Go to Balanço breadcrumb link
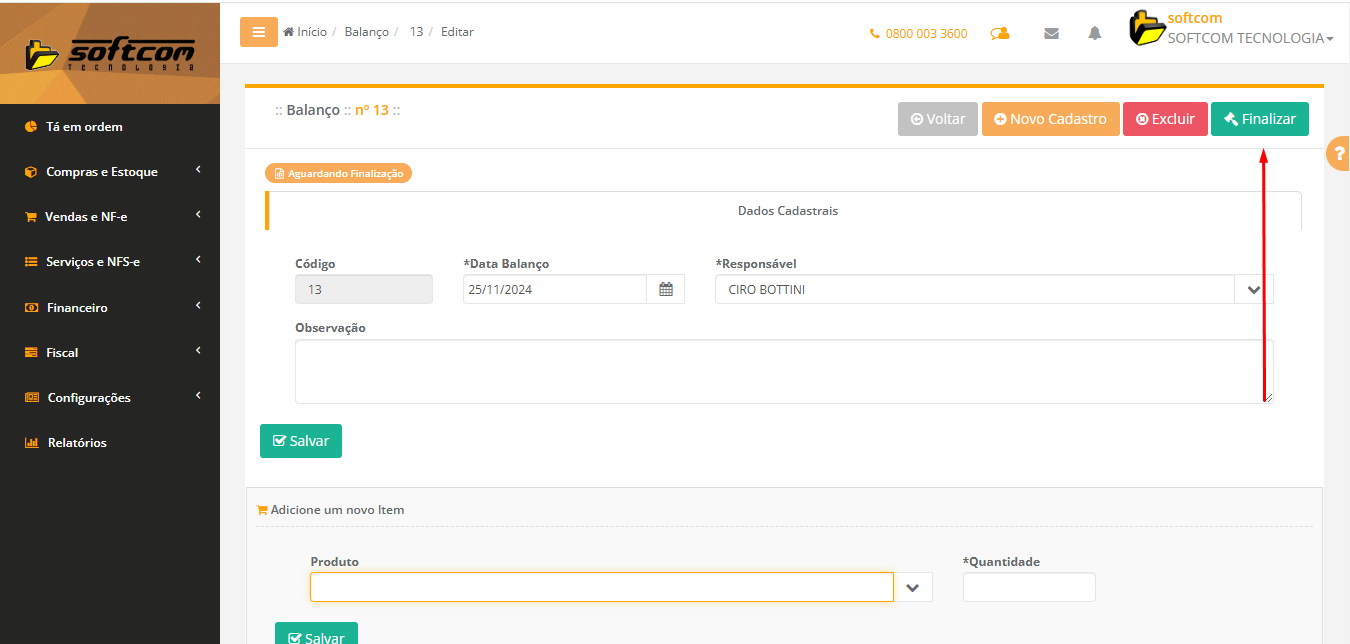This screenshot has height=644, width=1350. (x=366, y=32)
